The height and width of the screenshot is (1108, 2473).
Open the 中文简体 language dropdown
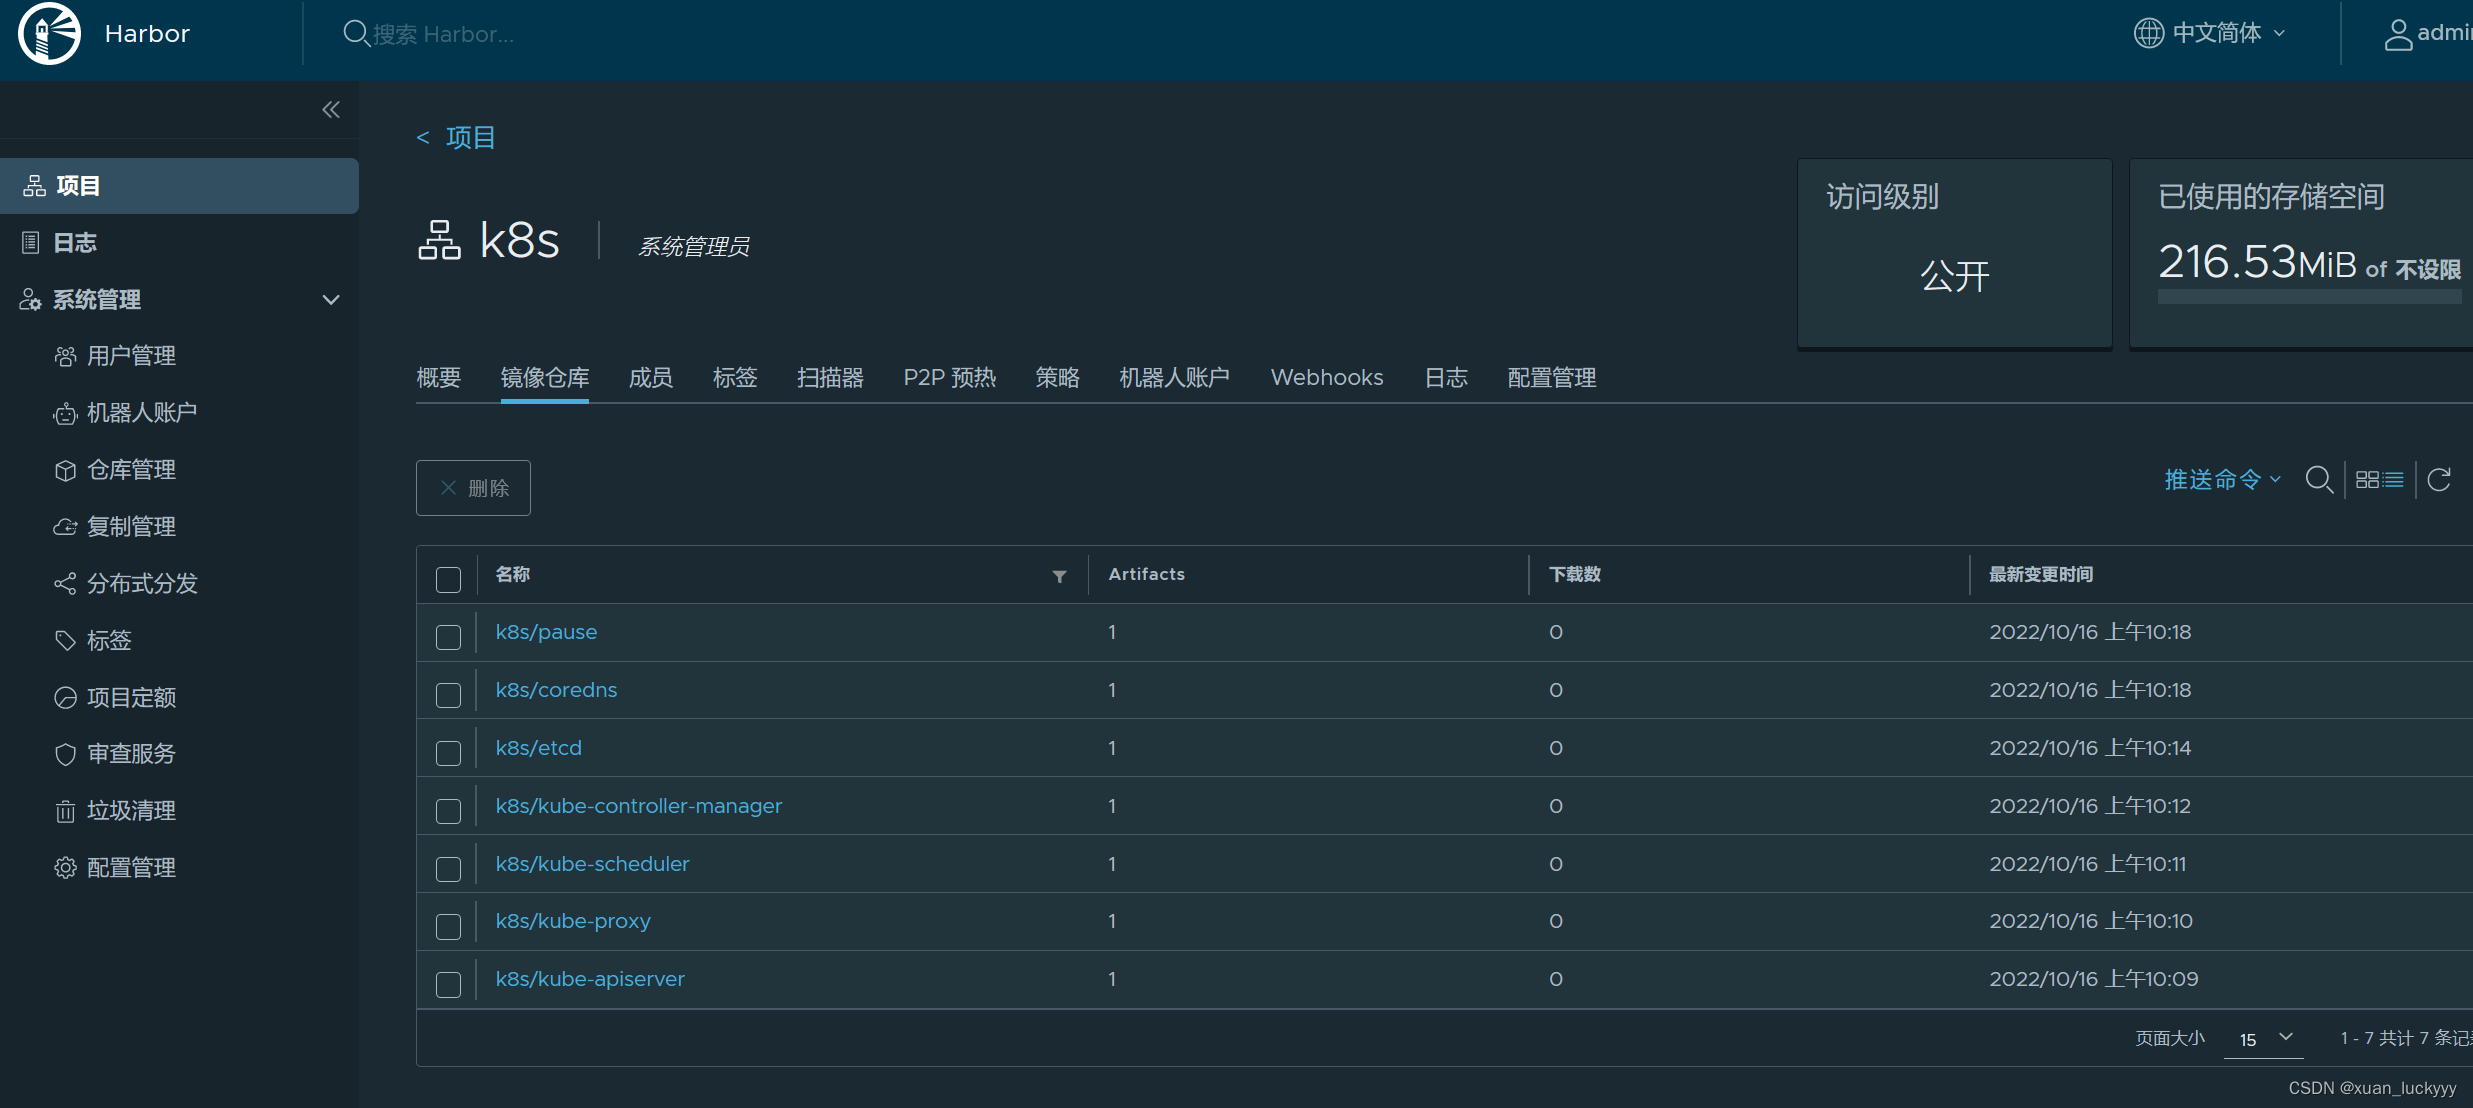click(2210, 33)
